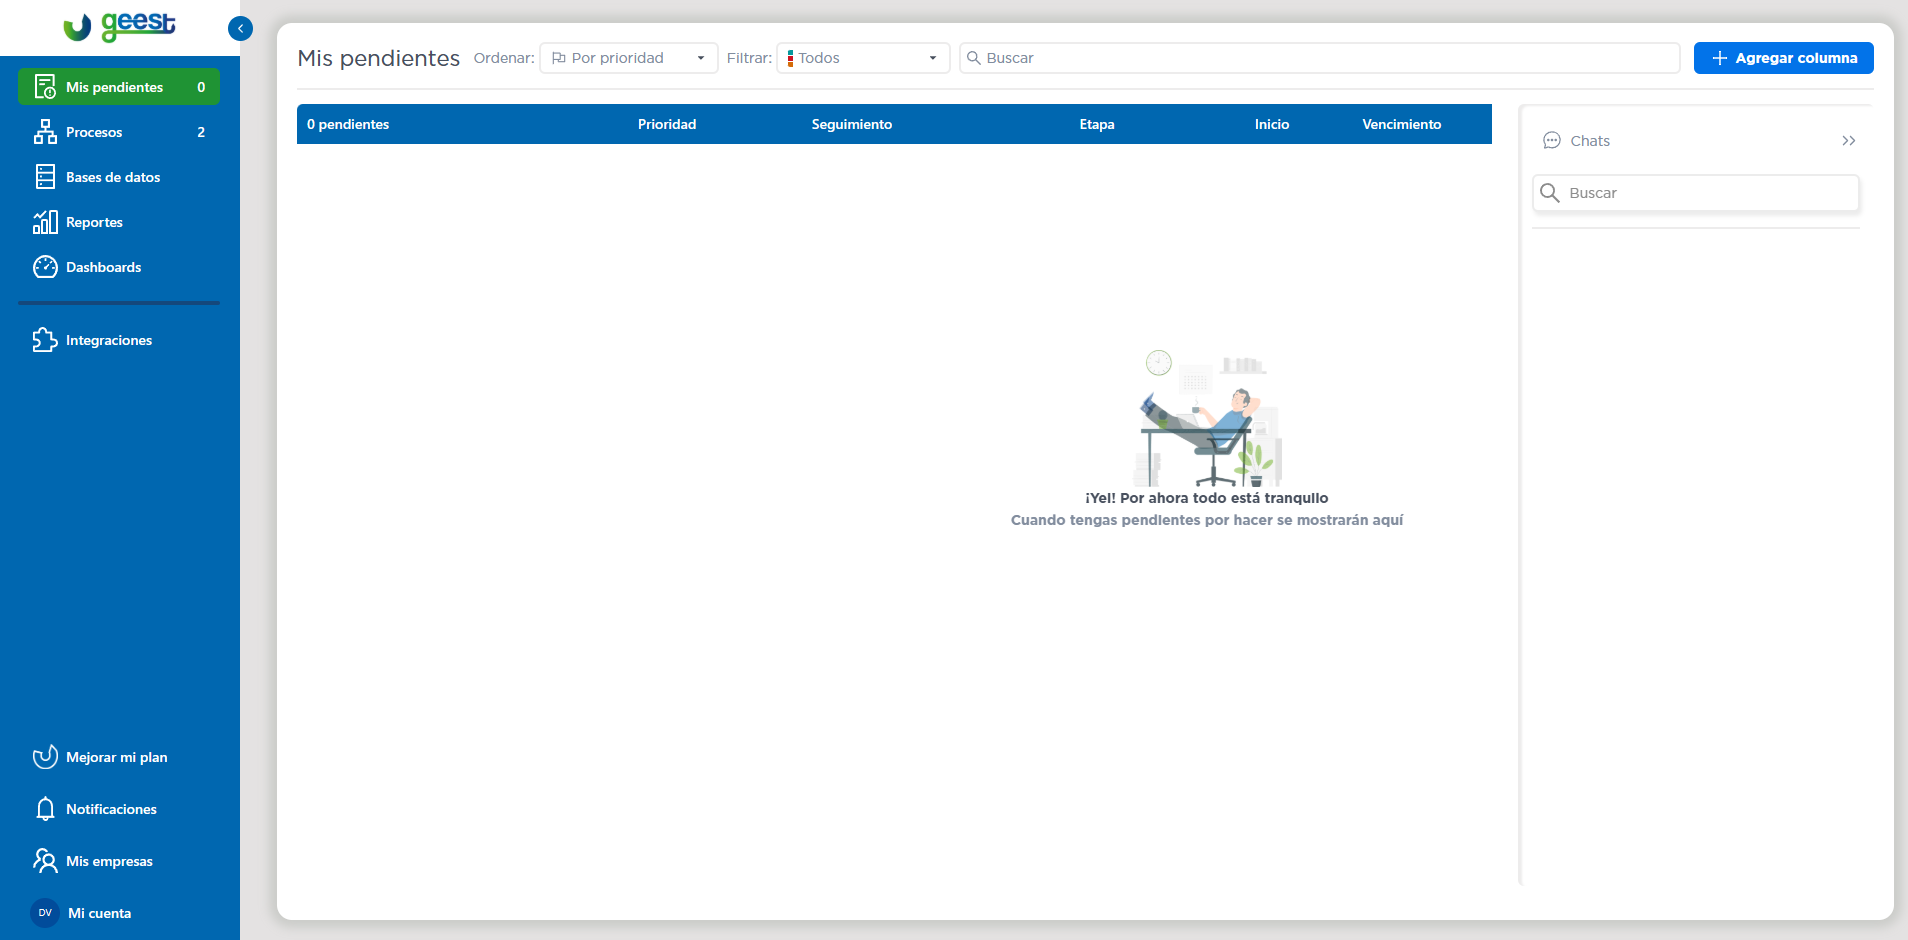The height and width of the screenshot is (940, 1908).
Task: Open Mis empresas people icon
Action: click(45, 861)
